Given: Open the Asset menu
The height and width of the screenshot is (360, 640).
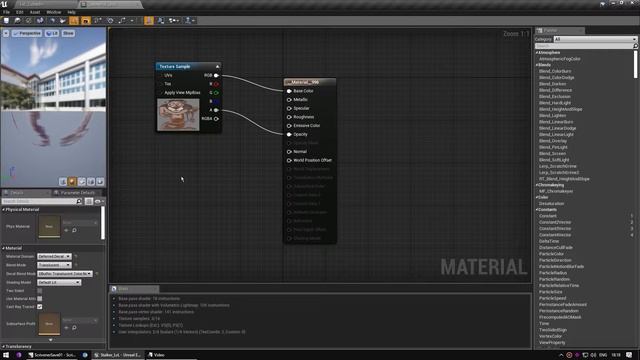Looking at the screenshot, I should [35, 12].
